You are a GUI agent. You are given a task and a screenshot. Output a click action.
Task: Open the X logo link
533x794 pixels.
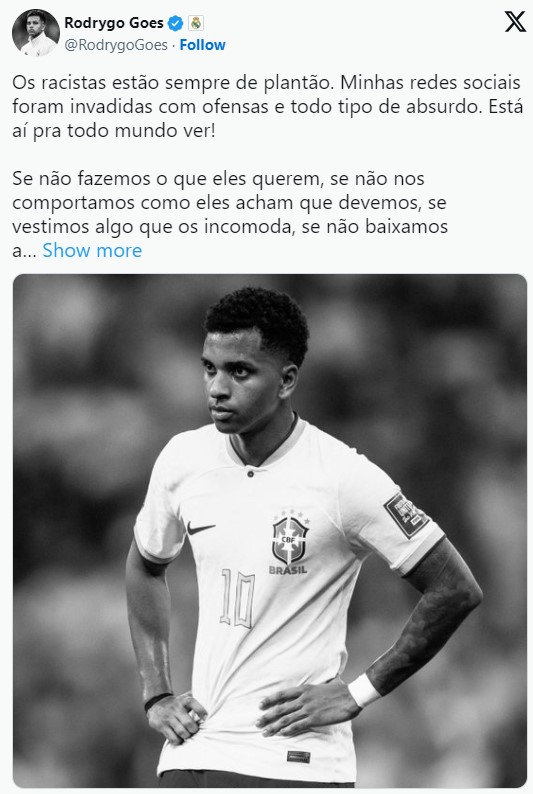515,22
